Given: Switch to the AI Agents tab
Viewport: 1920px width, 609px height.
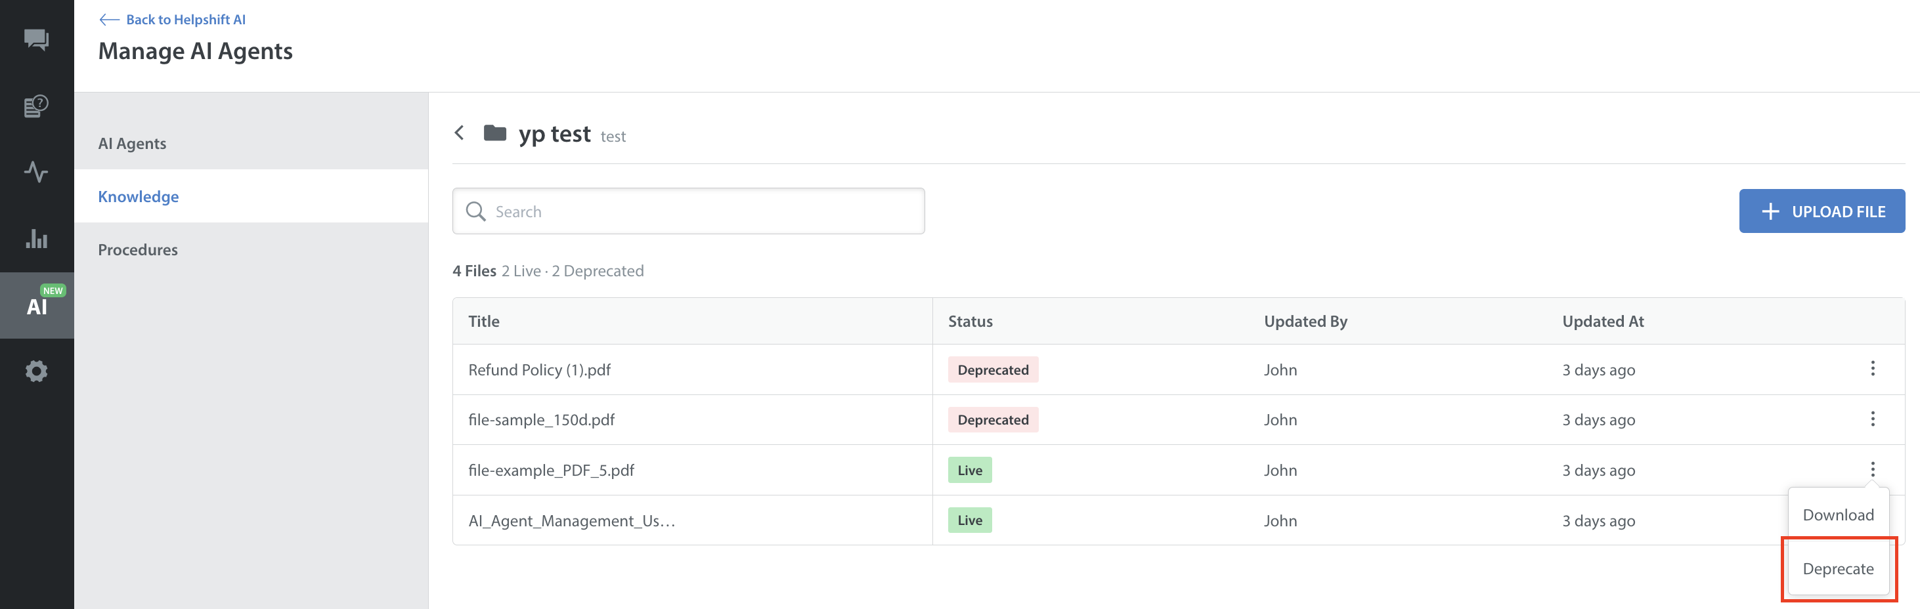Looking at the screenshot, I should click(x=132, y=143).
